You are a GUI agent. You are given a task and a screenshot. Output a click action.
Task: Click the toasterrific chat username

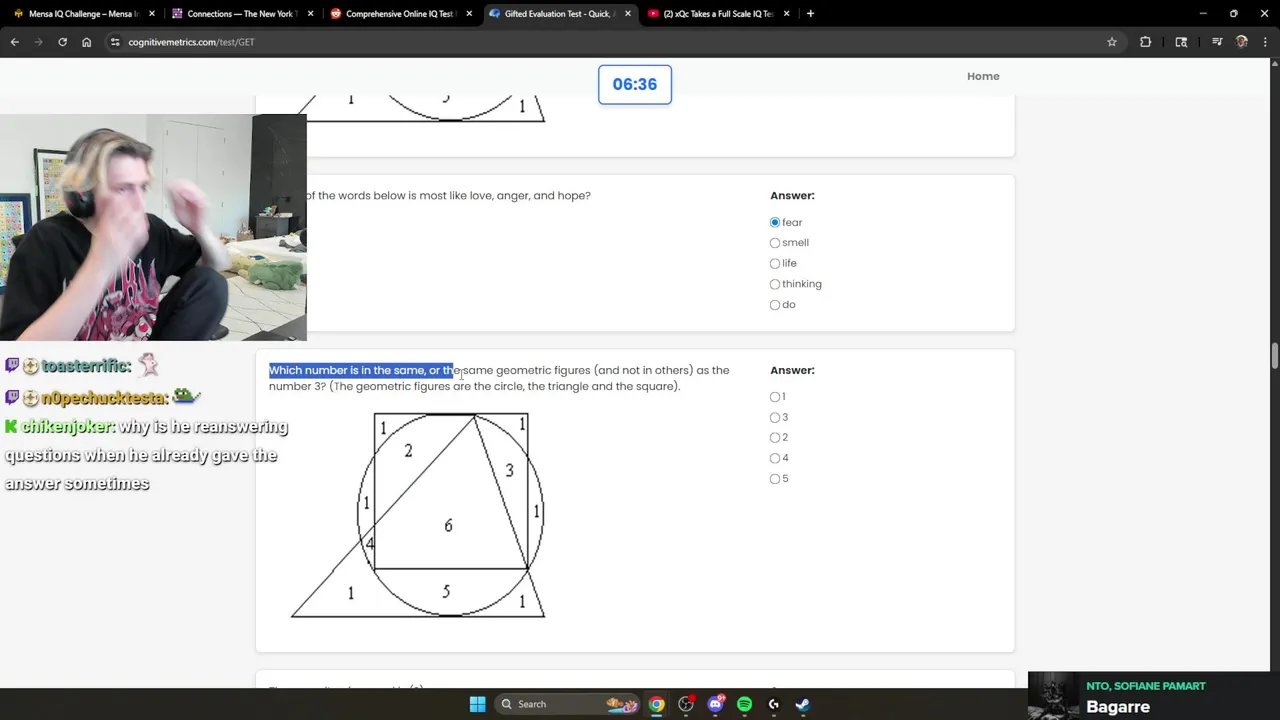click(86, 366)
